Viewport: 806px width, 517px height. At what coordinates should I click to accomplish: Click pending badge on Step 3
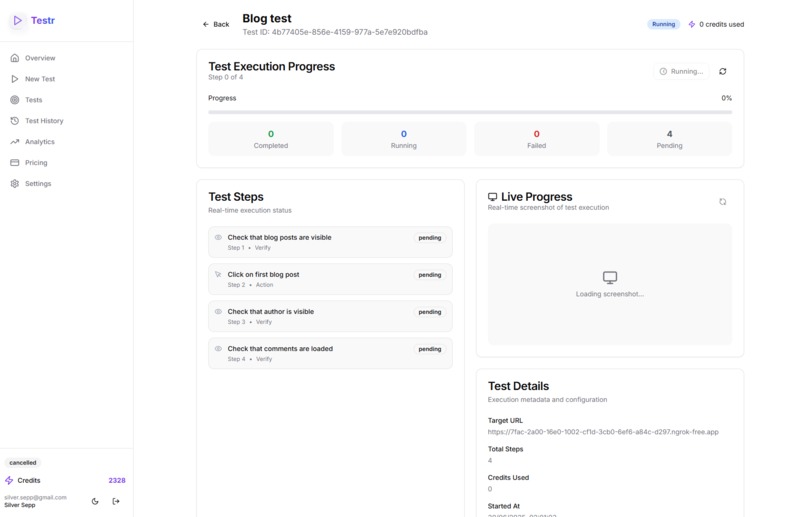pos(430,312)
